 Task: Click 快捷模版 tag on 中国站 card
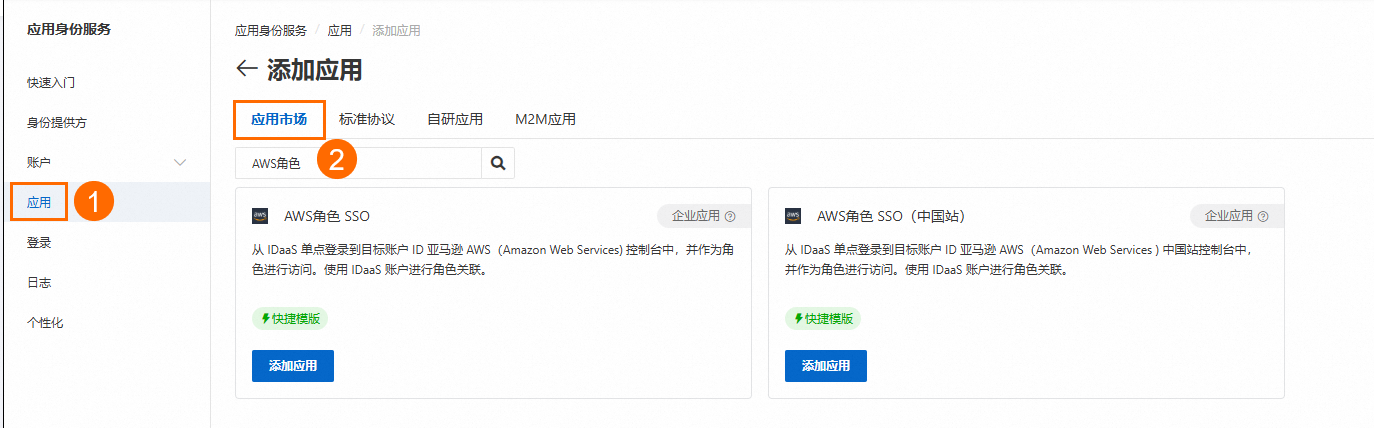[x=823, y=319]
